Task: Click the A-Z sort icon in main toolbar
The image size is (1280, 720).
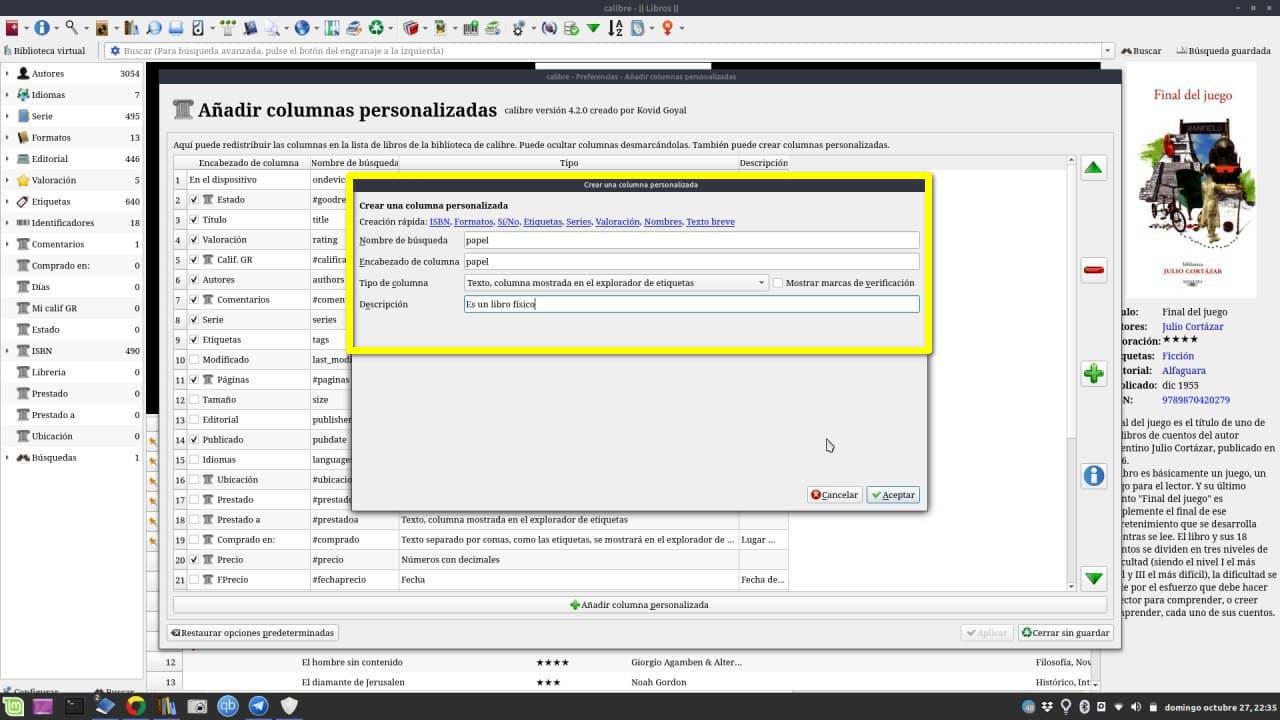Action: (x=615, y=28)
